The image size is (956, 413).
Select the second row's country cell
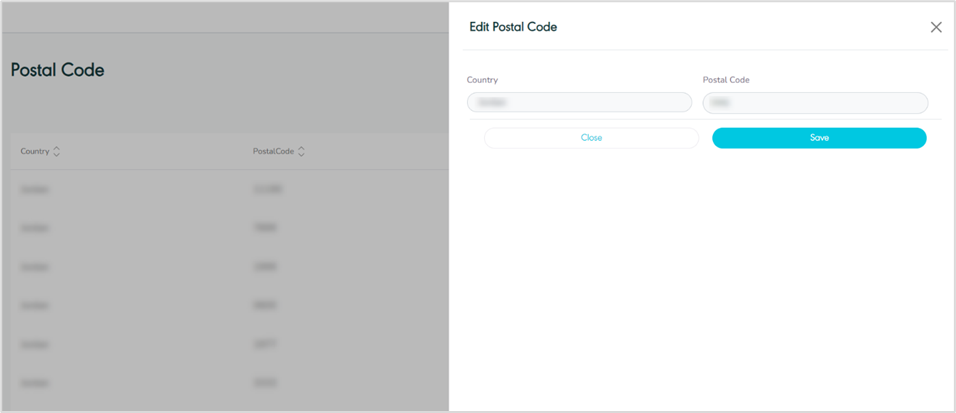pyautogui.click(x=34, y=228)
